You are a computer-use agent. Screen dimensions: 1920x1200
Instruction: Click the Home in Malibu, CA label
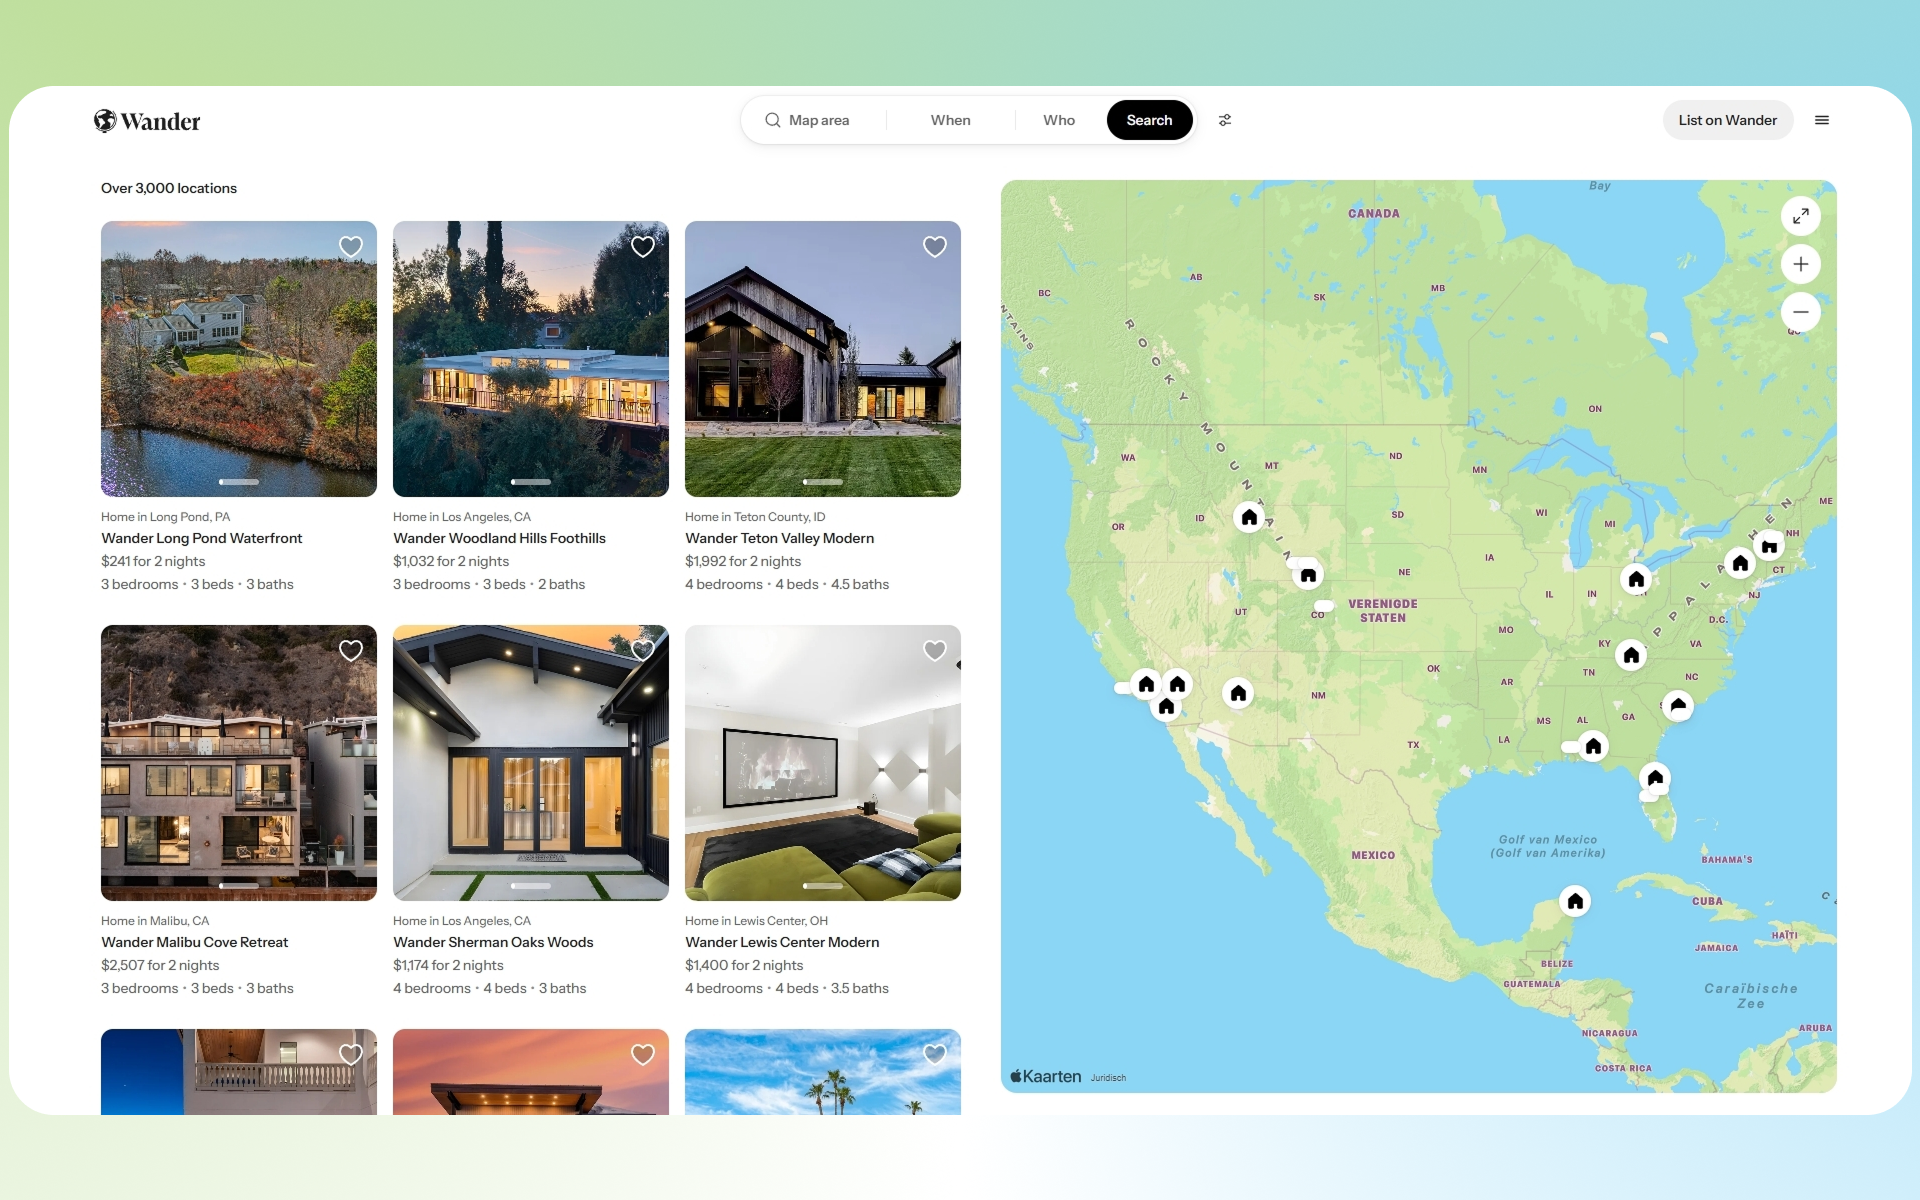(x=155, y=921)
